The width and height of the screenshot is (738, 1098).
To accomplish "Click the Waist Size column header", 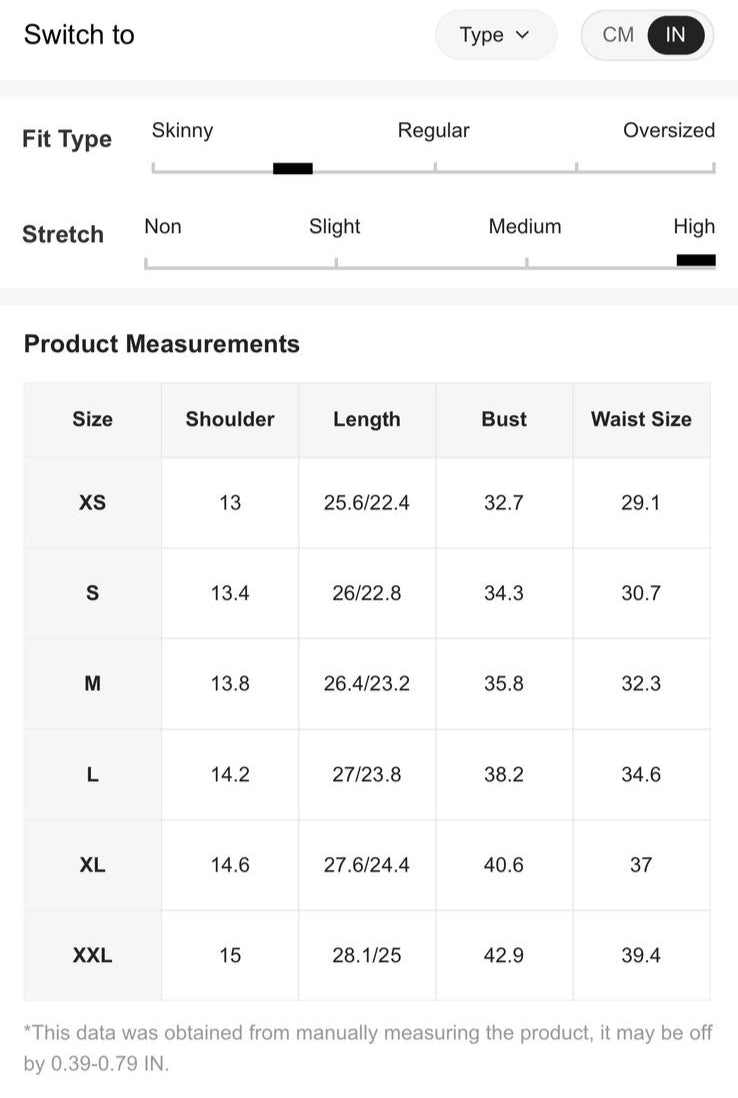I will coord(641,419).
